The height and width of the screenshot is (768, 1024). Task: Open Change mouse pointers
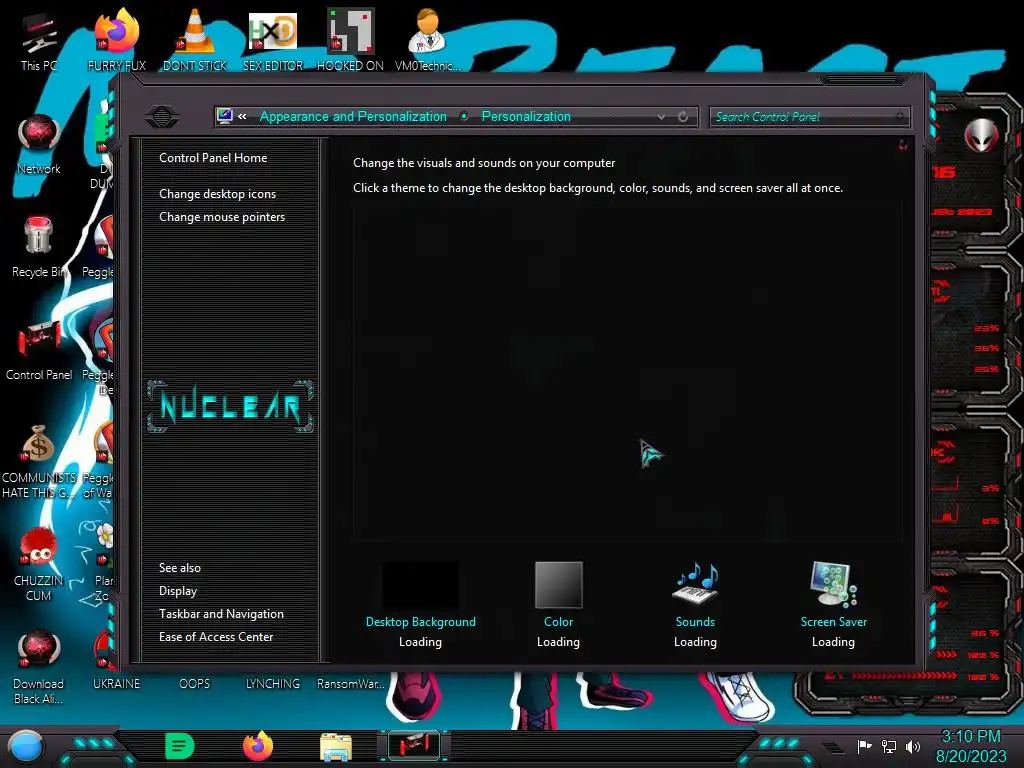(x=222, y=217)
